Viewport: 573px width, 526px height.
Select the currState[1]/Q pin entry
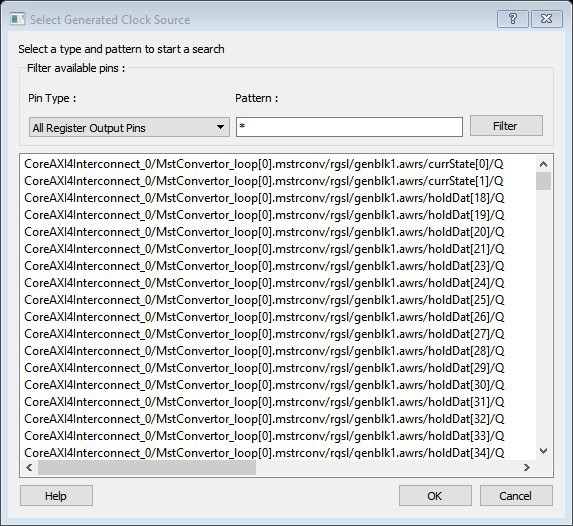(264, 181)
